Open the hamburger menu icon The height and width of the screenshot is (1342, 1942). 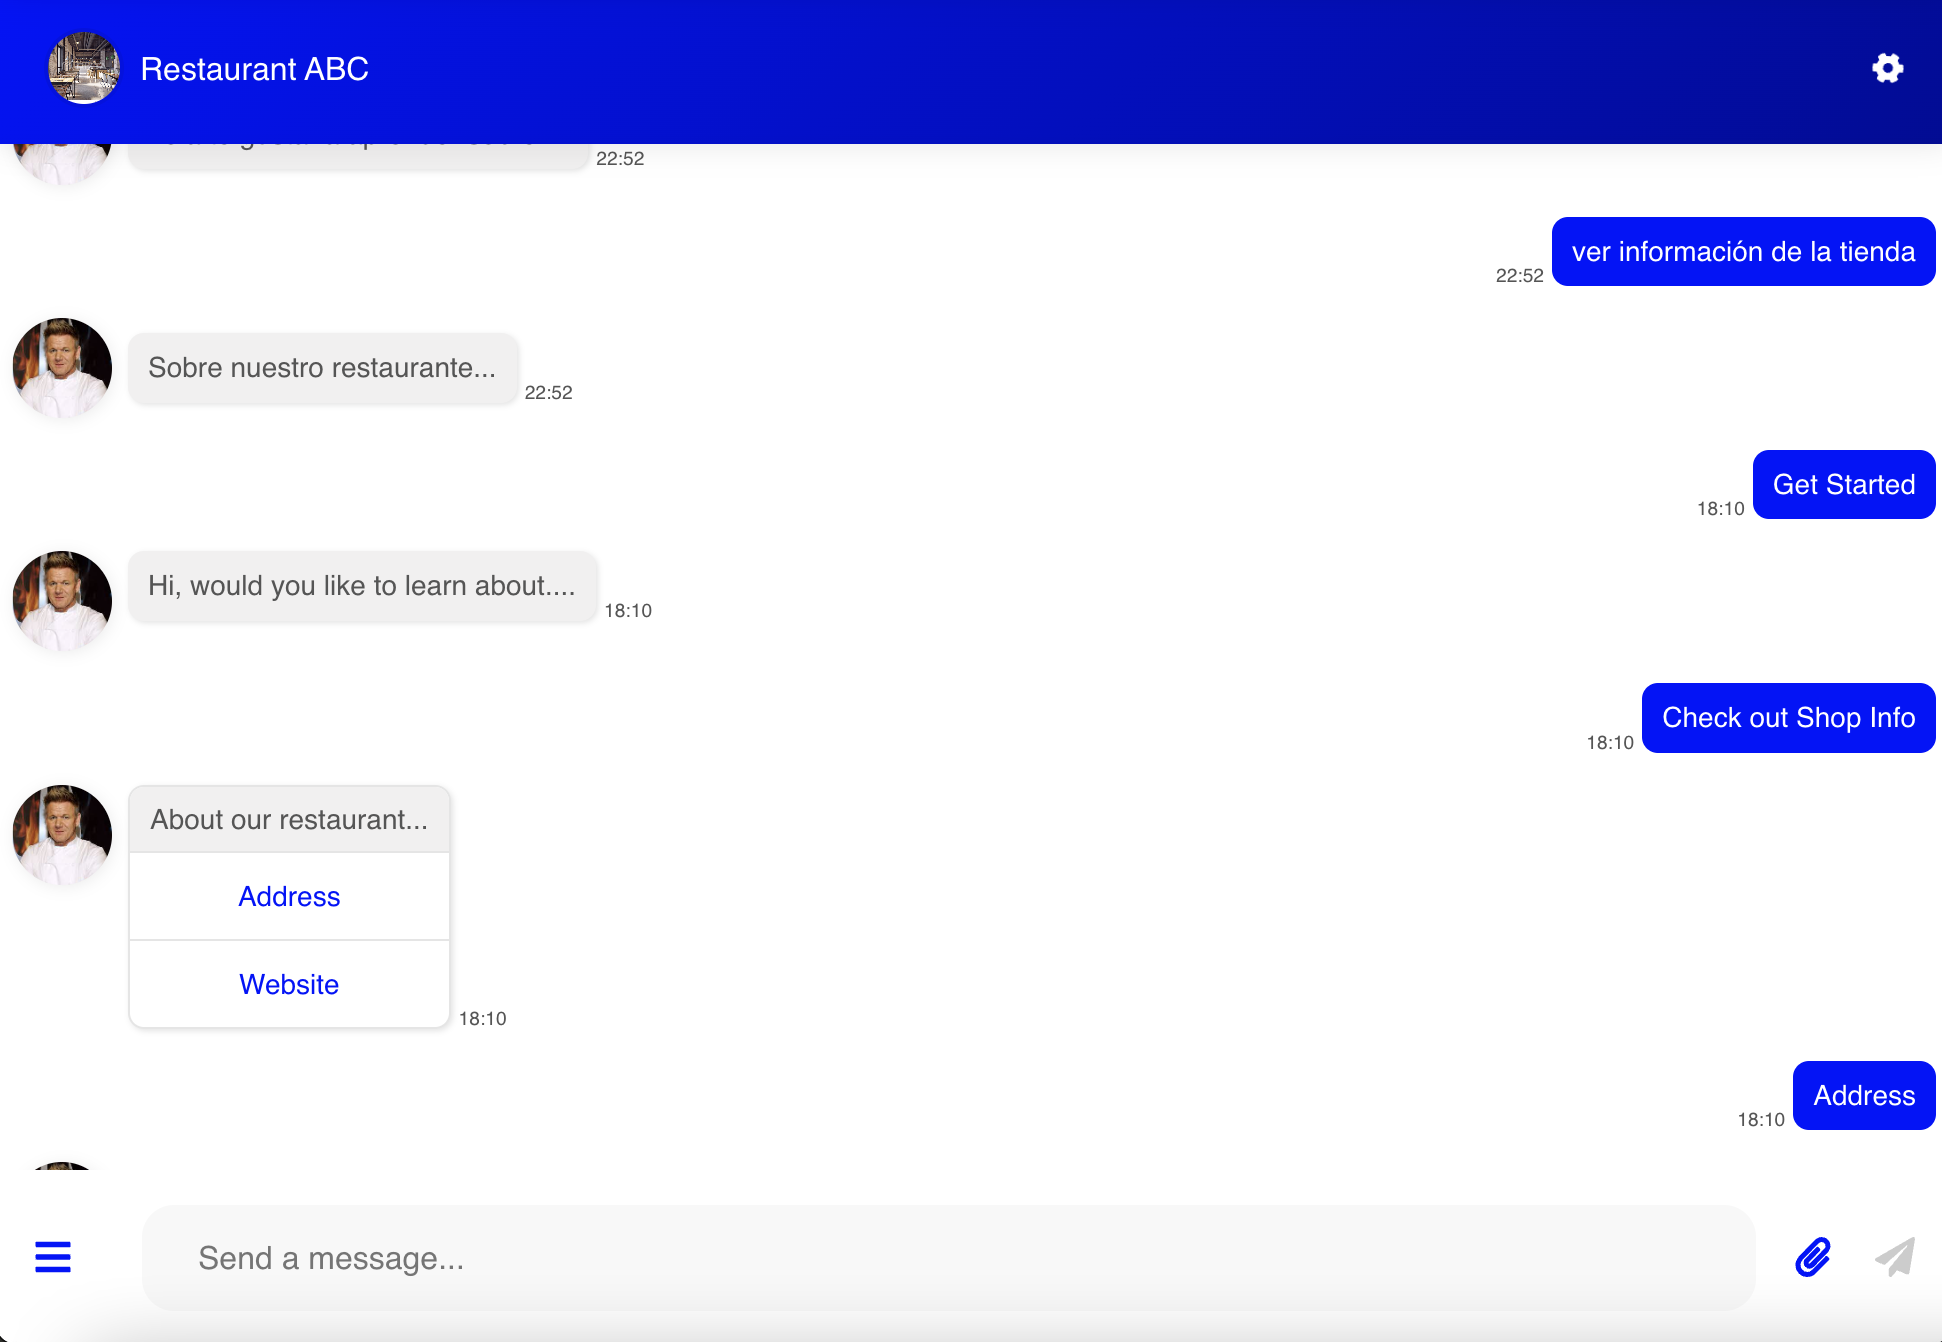52,1257
